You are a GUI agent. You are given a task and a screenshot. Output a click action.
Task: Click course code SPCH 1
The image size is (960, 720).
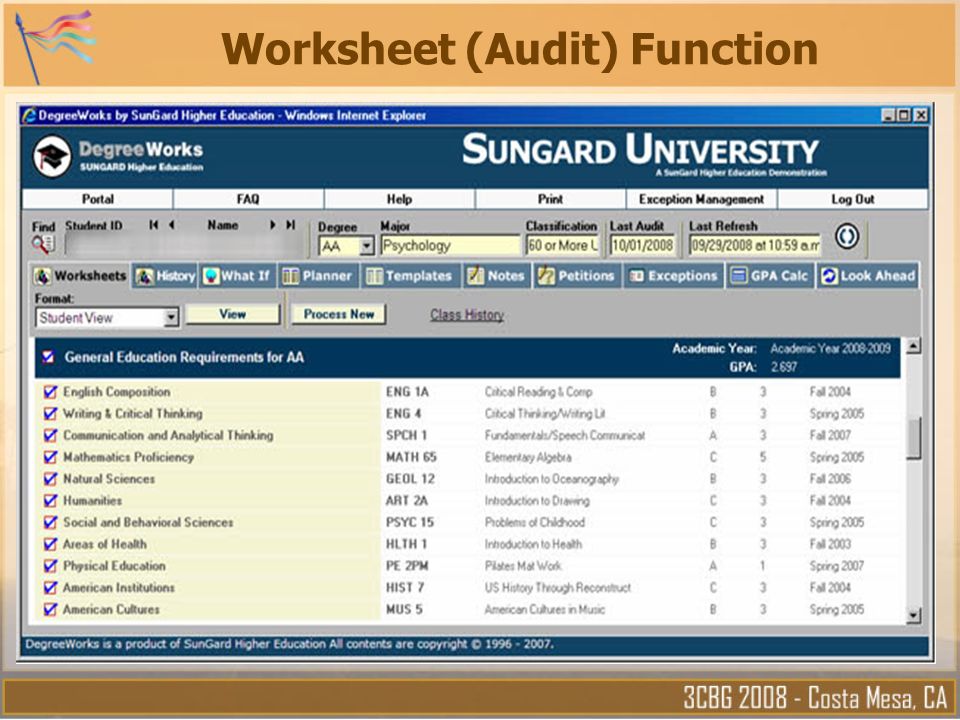(407, 435)
